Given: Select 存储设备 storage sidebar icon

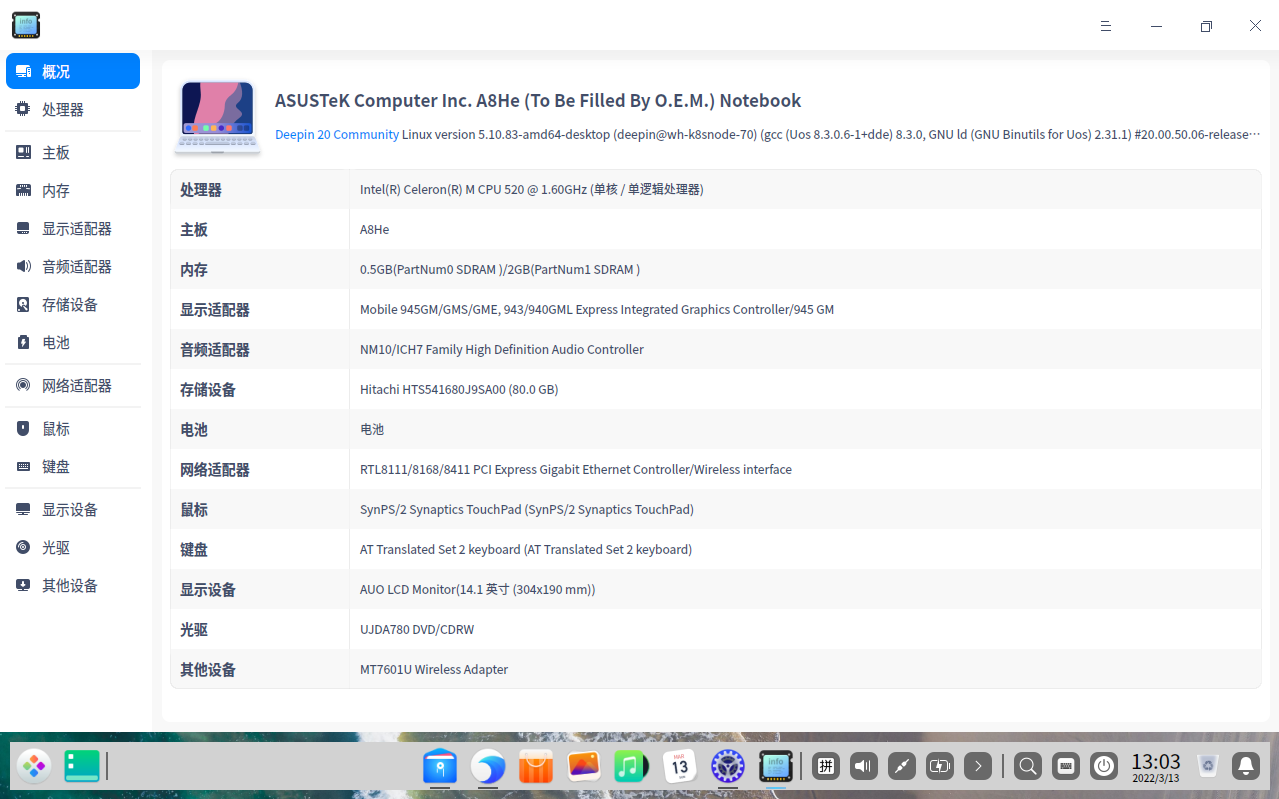Looking at the screenshot, I should (x=23, y=304).
